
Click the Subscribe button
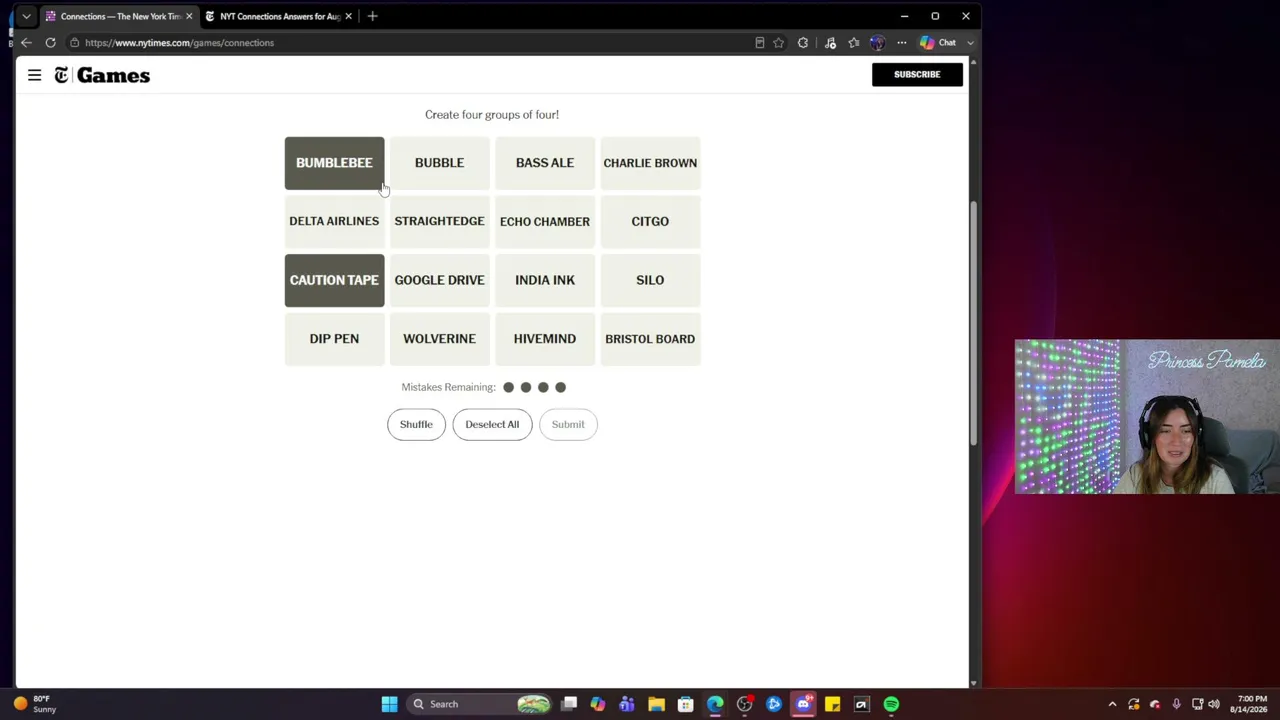click(x=917, y=74)
